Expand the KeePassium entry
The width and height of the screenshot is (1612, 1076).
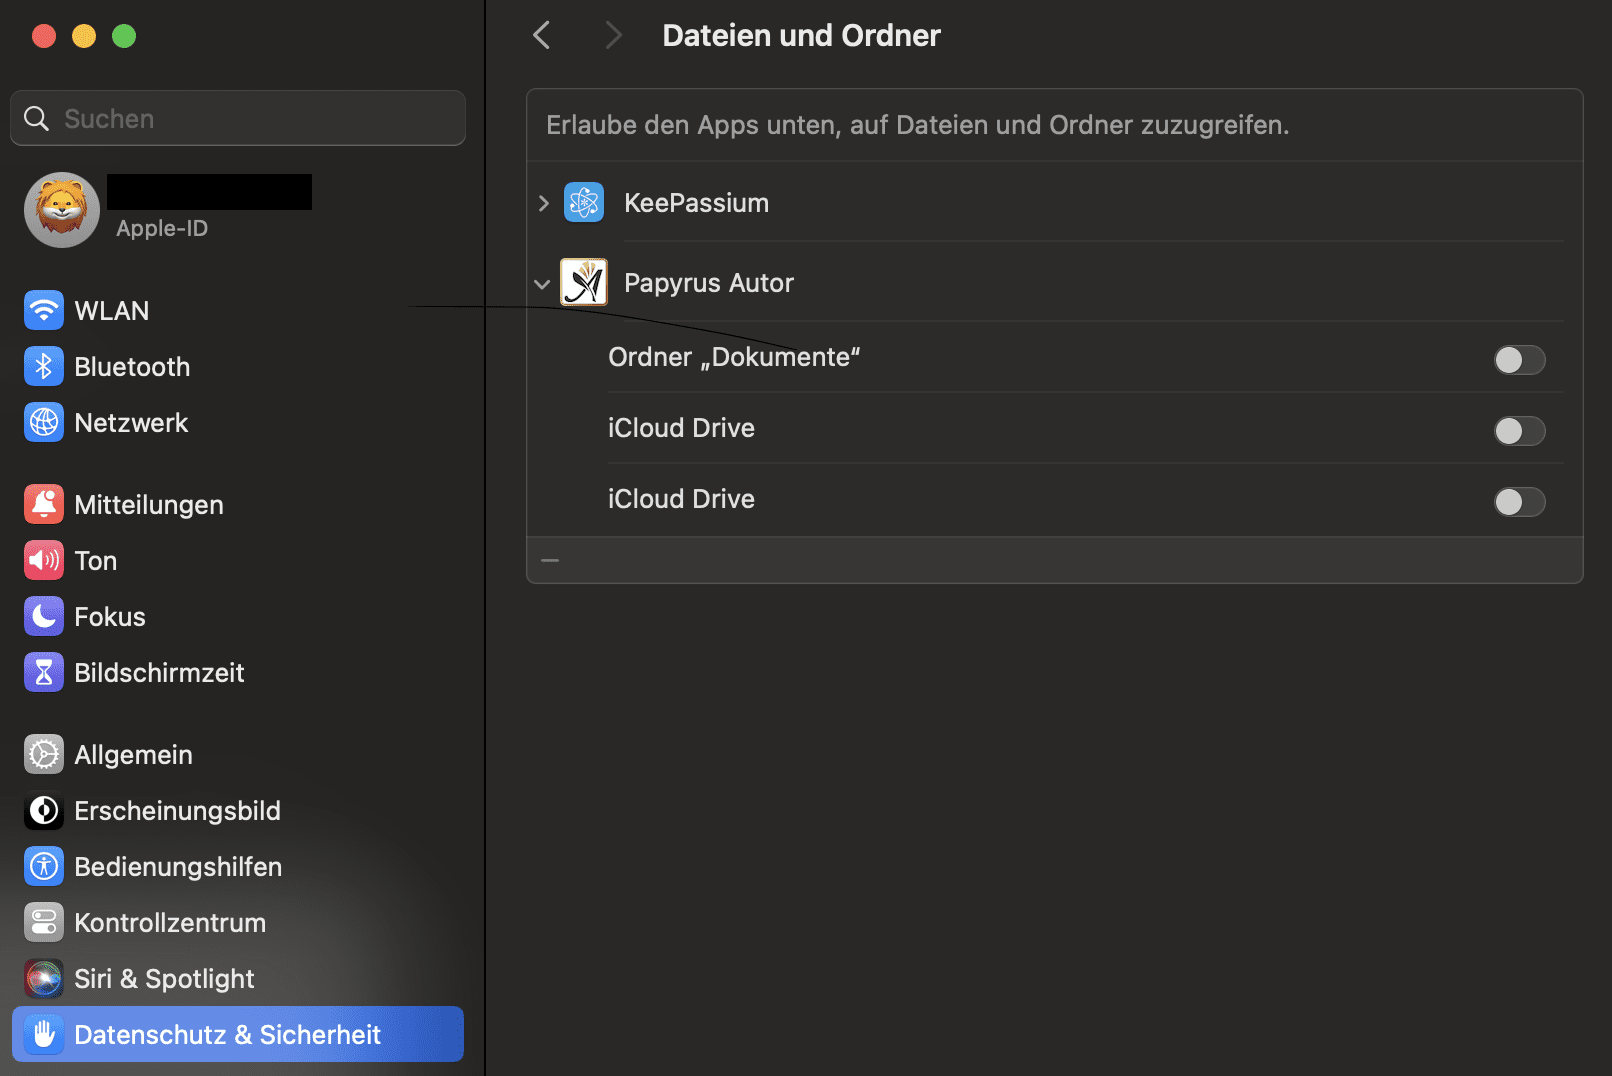pyautogui.click(x=543, y=203)
